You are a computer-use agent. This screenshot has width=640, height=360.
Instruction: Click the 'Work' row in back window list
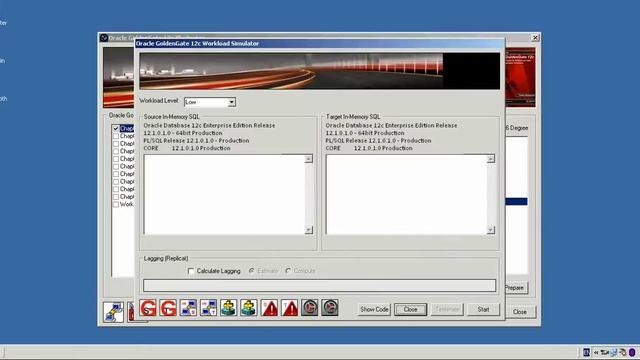coord(127,204)
